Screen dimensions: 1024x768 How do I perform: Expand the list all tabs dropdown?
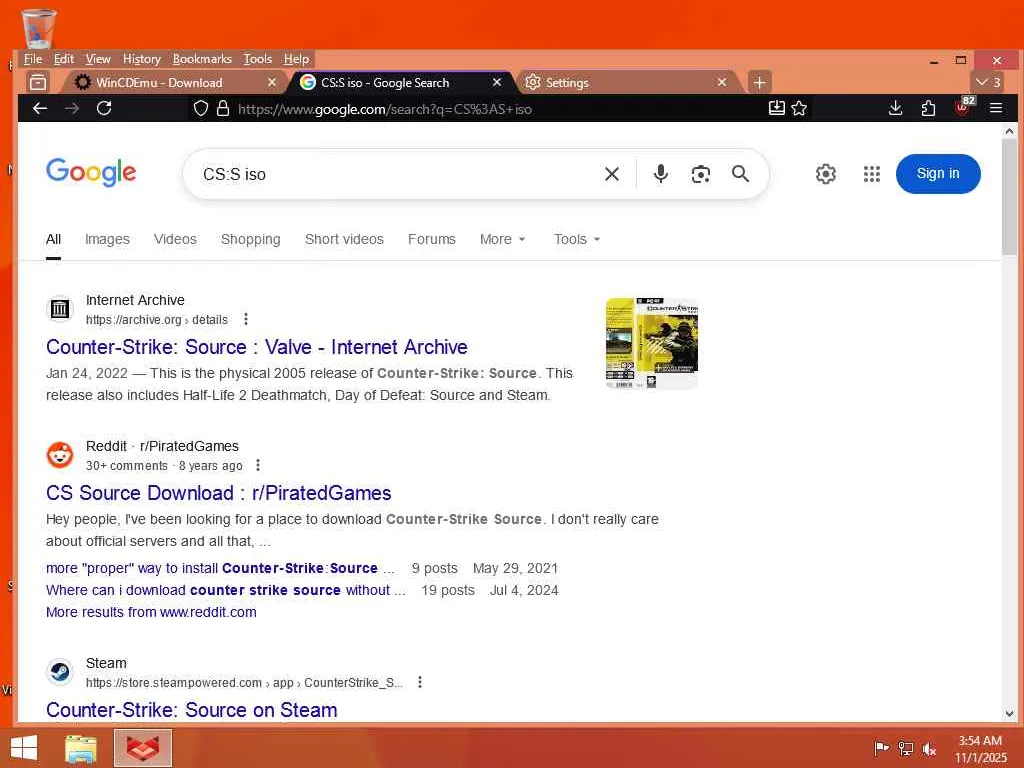987,82
